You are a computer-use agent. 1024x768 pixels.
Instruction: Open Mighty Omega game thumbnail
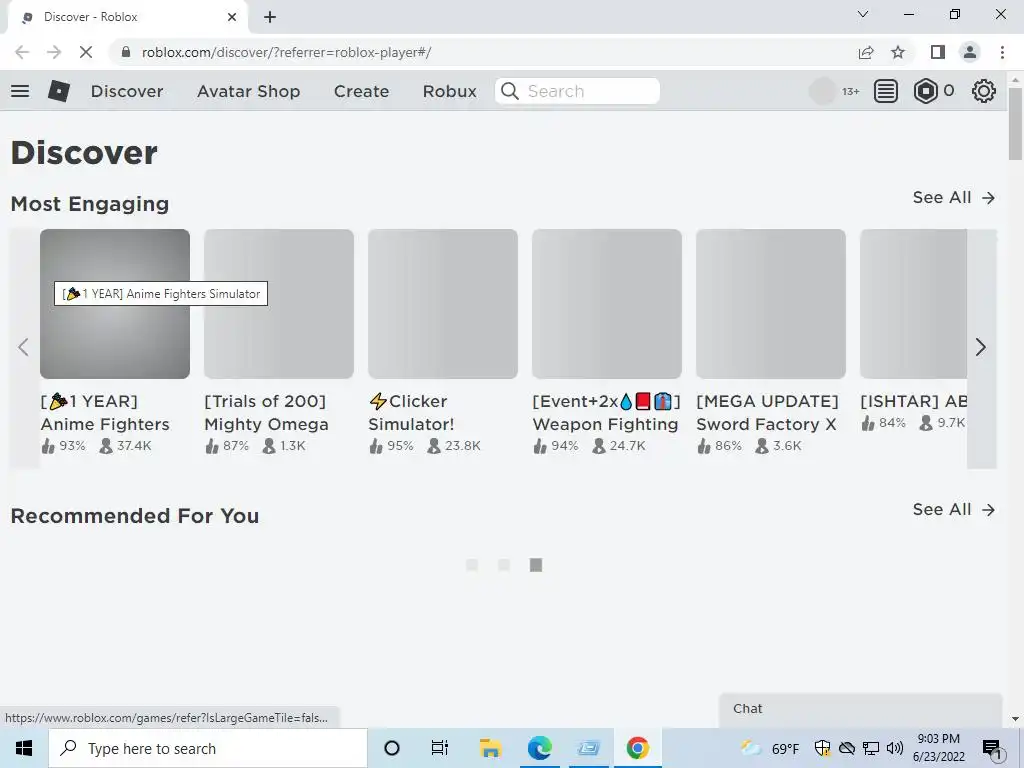point(279,304)
